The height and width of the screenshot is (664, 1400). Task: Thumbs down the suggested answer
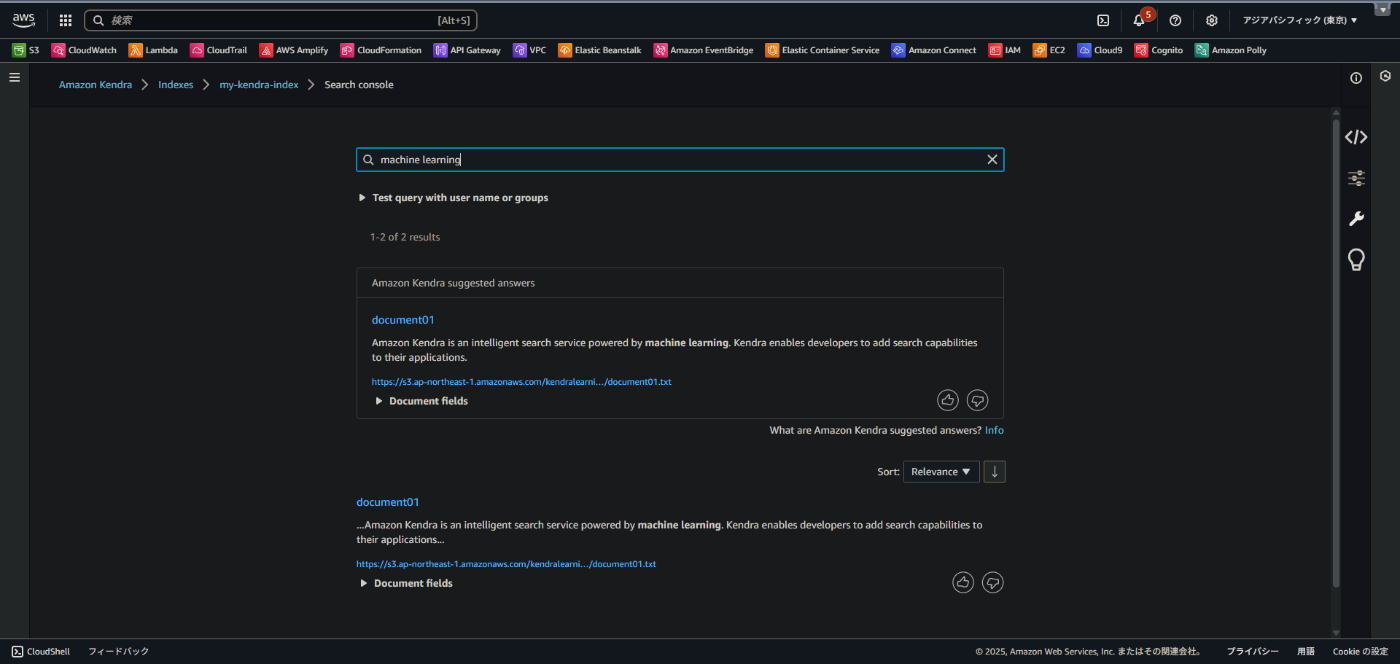tap(978, 400)
